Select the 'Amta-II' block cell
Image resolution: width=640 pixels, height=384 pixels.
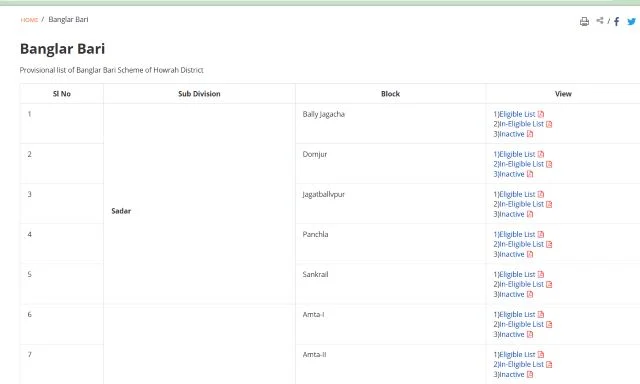coord(391,364)
